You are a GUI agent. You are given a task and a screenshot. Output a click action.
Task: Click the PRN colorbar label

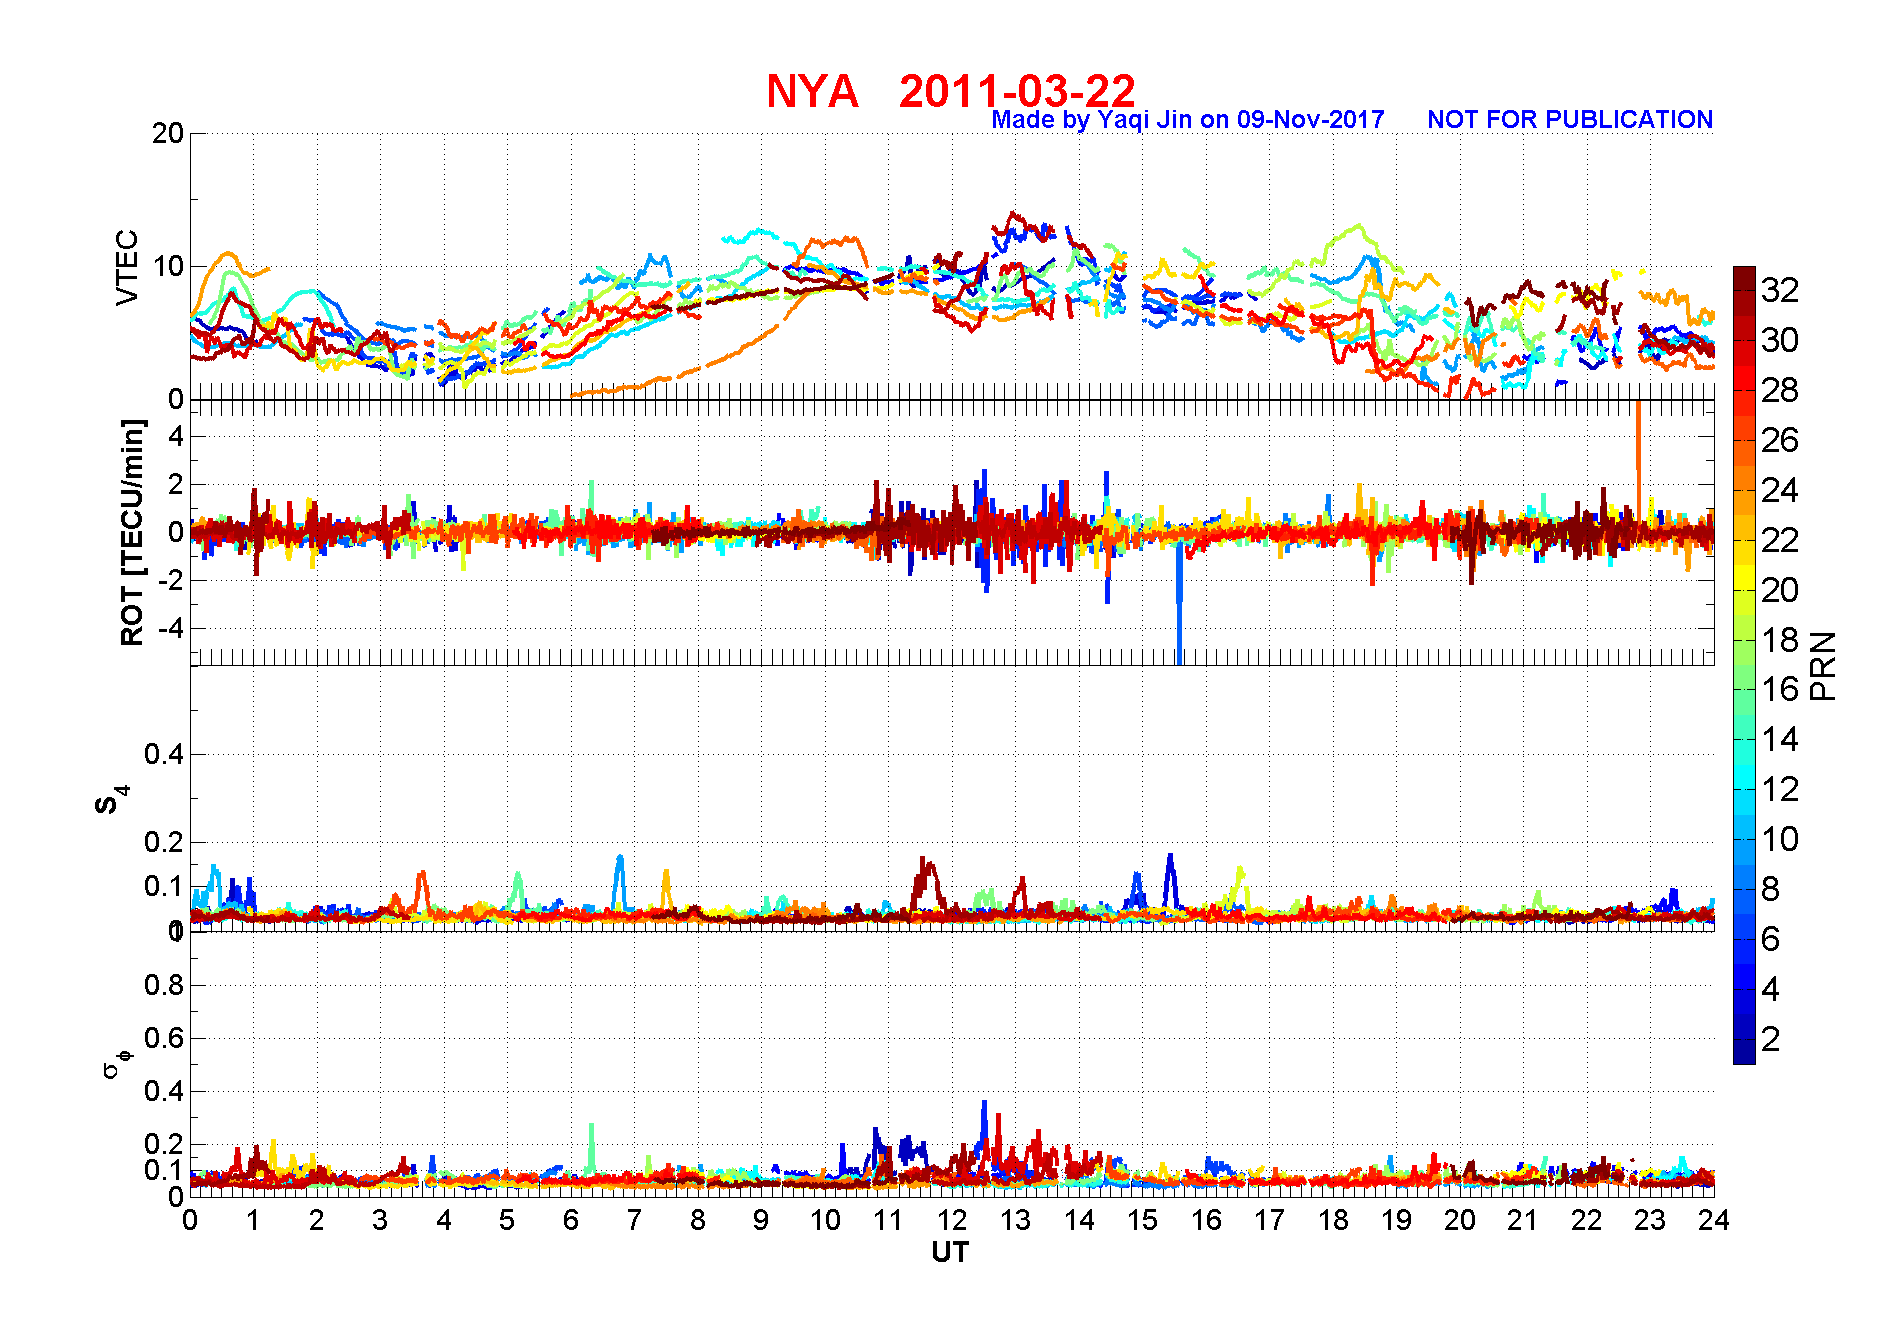[x=1824, y=666]
